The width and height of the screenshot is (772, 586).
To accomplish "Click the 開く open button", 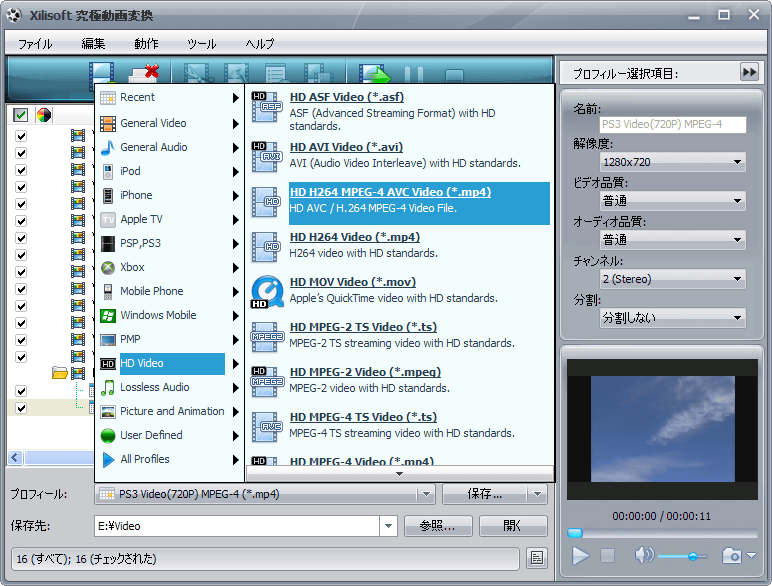I will coord(513,526).
